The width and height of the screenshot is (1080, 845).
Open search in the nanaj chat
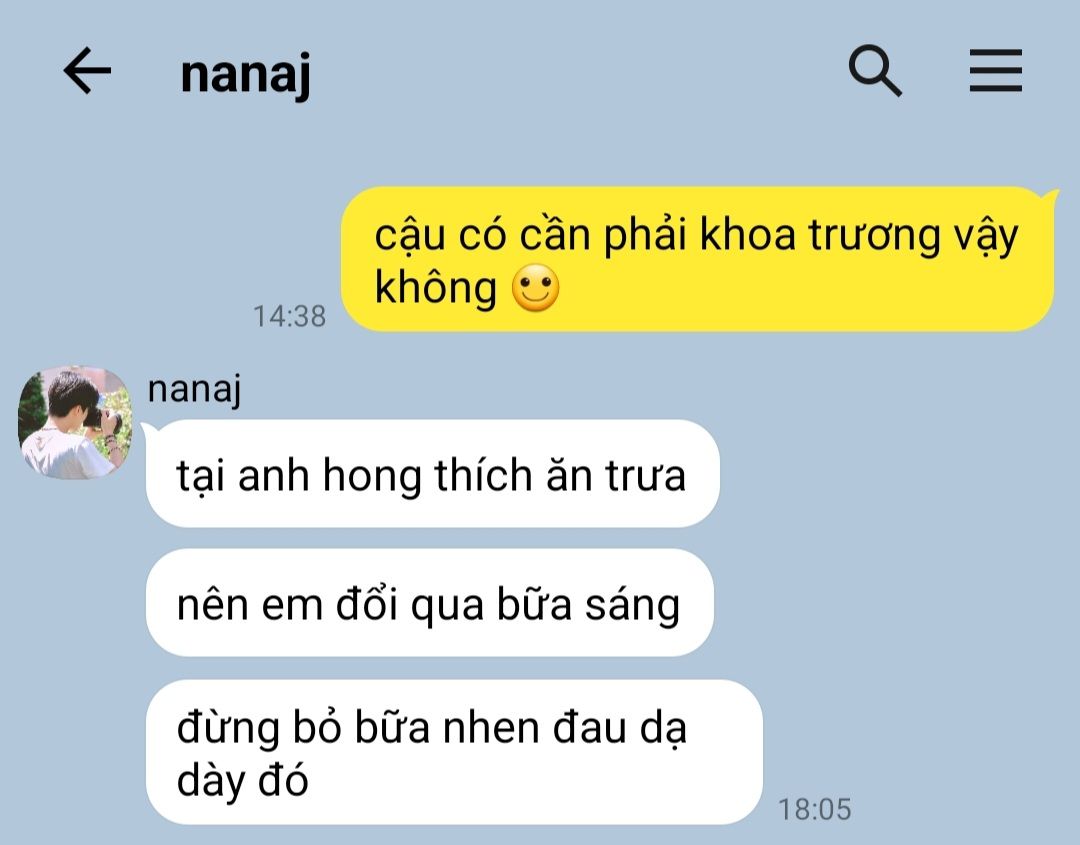point(875,70)
